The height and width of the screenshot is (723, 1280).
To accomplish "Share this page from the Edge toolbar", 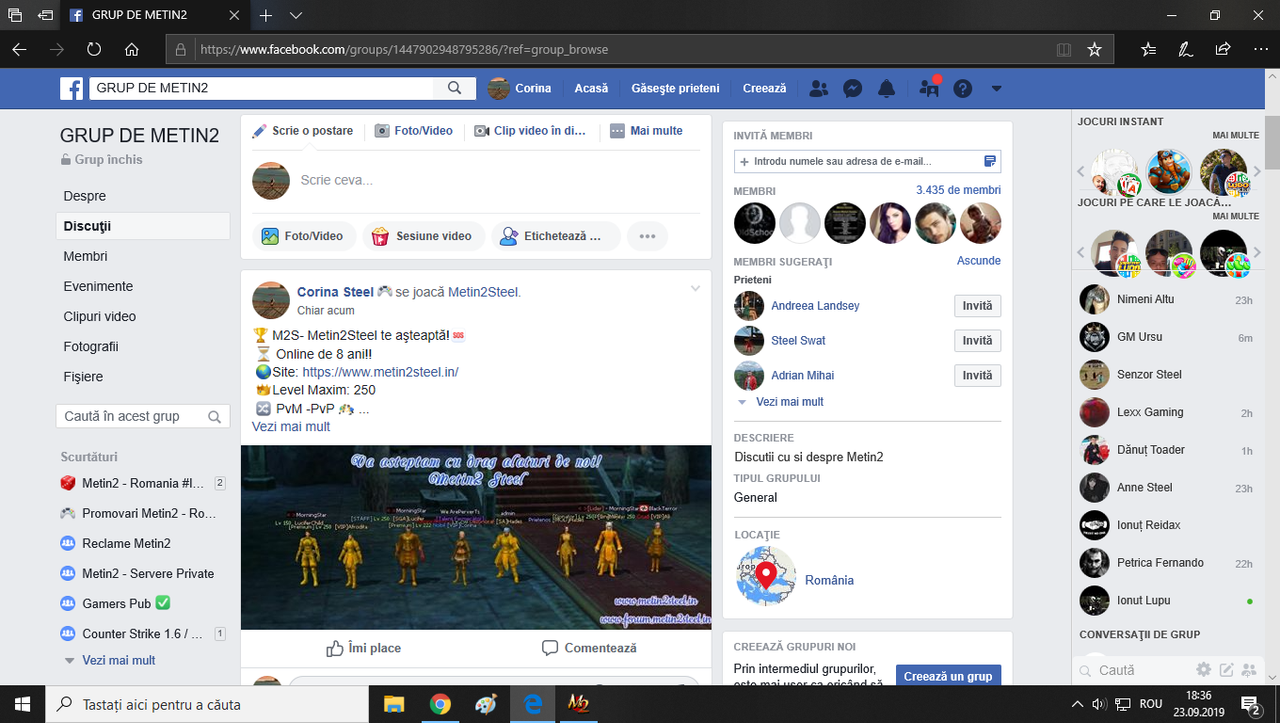I will click(1222, 49).
